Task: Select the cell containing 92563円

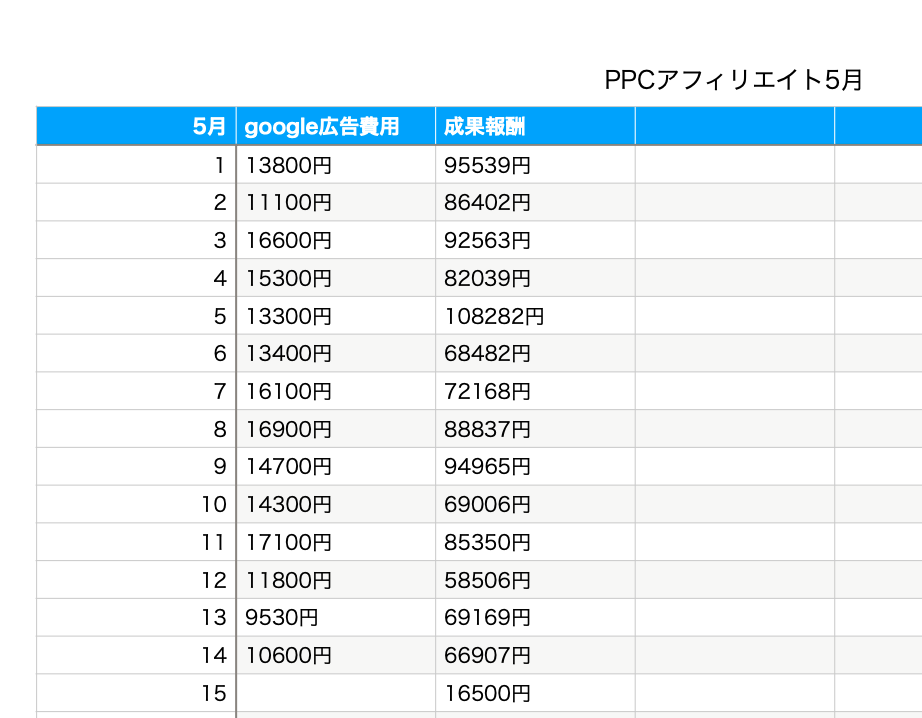Action: (535, 241)
